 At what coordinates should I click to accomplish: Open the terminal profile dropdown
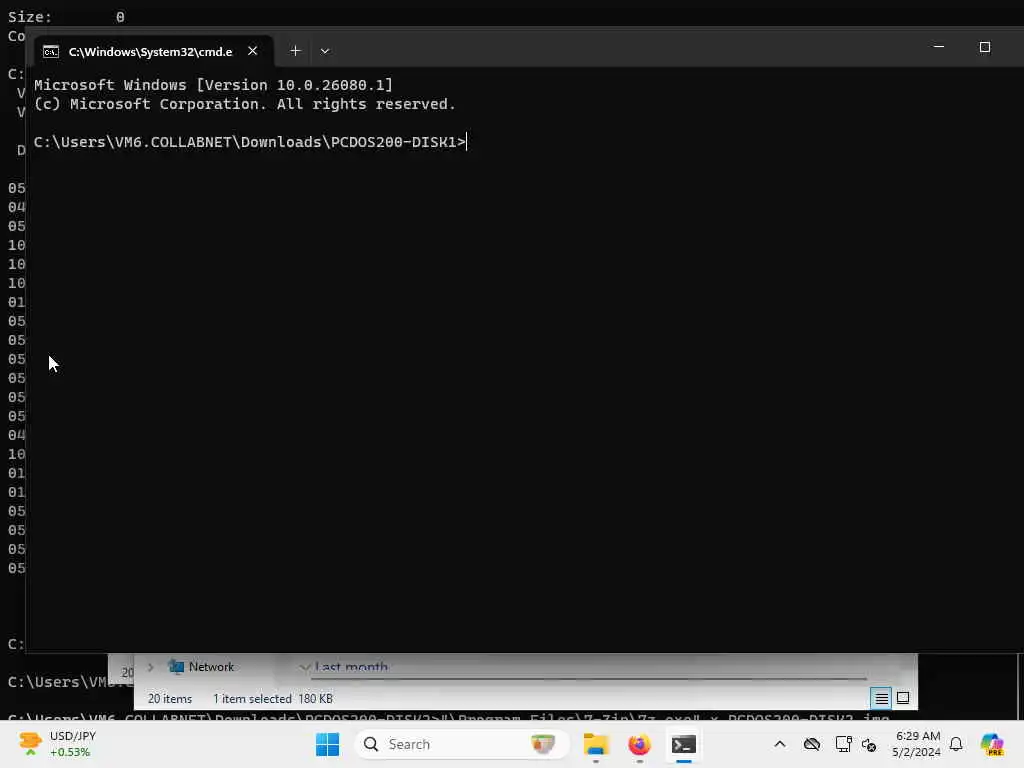pyautogui.click(x=325, y=51)
